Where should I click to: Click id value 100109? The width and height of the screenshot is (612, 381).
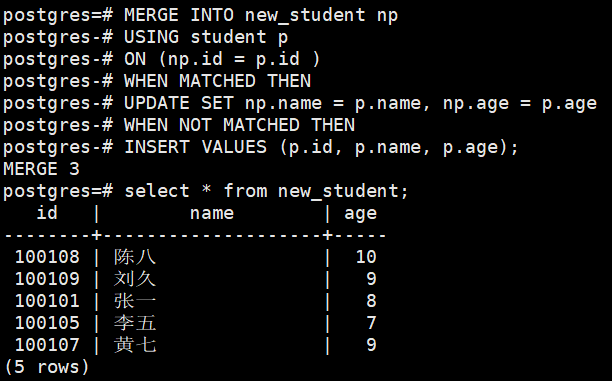pyautogui.click(x=47, y=279)
